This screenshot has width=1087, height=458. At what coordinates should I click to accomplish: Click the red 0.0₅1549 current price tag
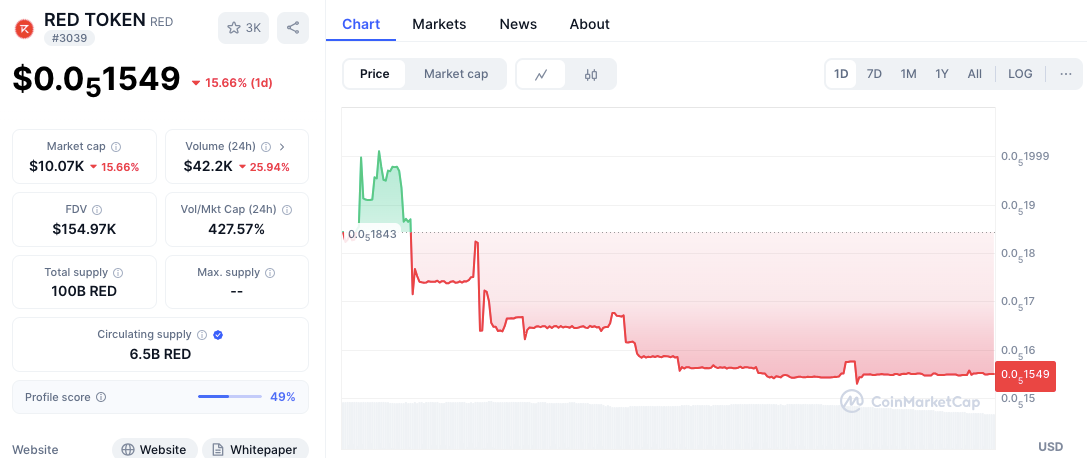coord(1025,376)
